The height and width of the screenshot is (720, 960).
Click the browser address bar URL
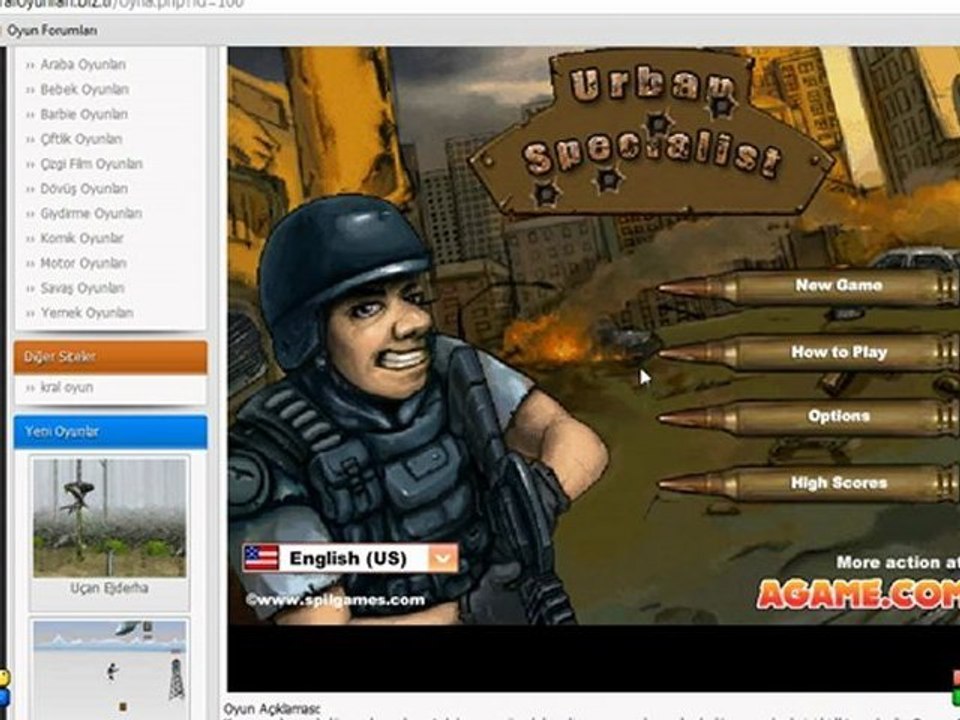(122, 4)
